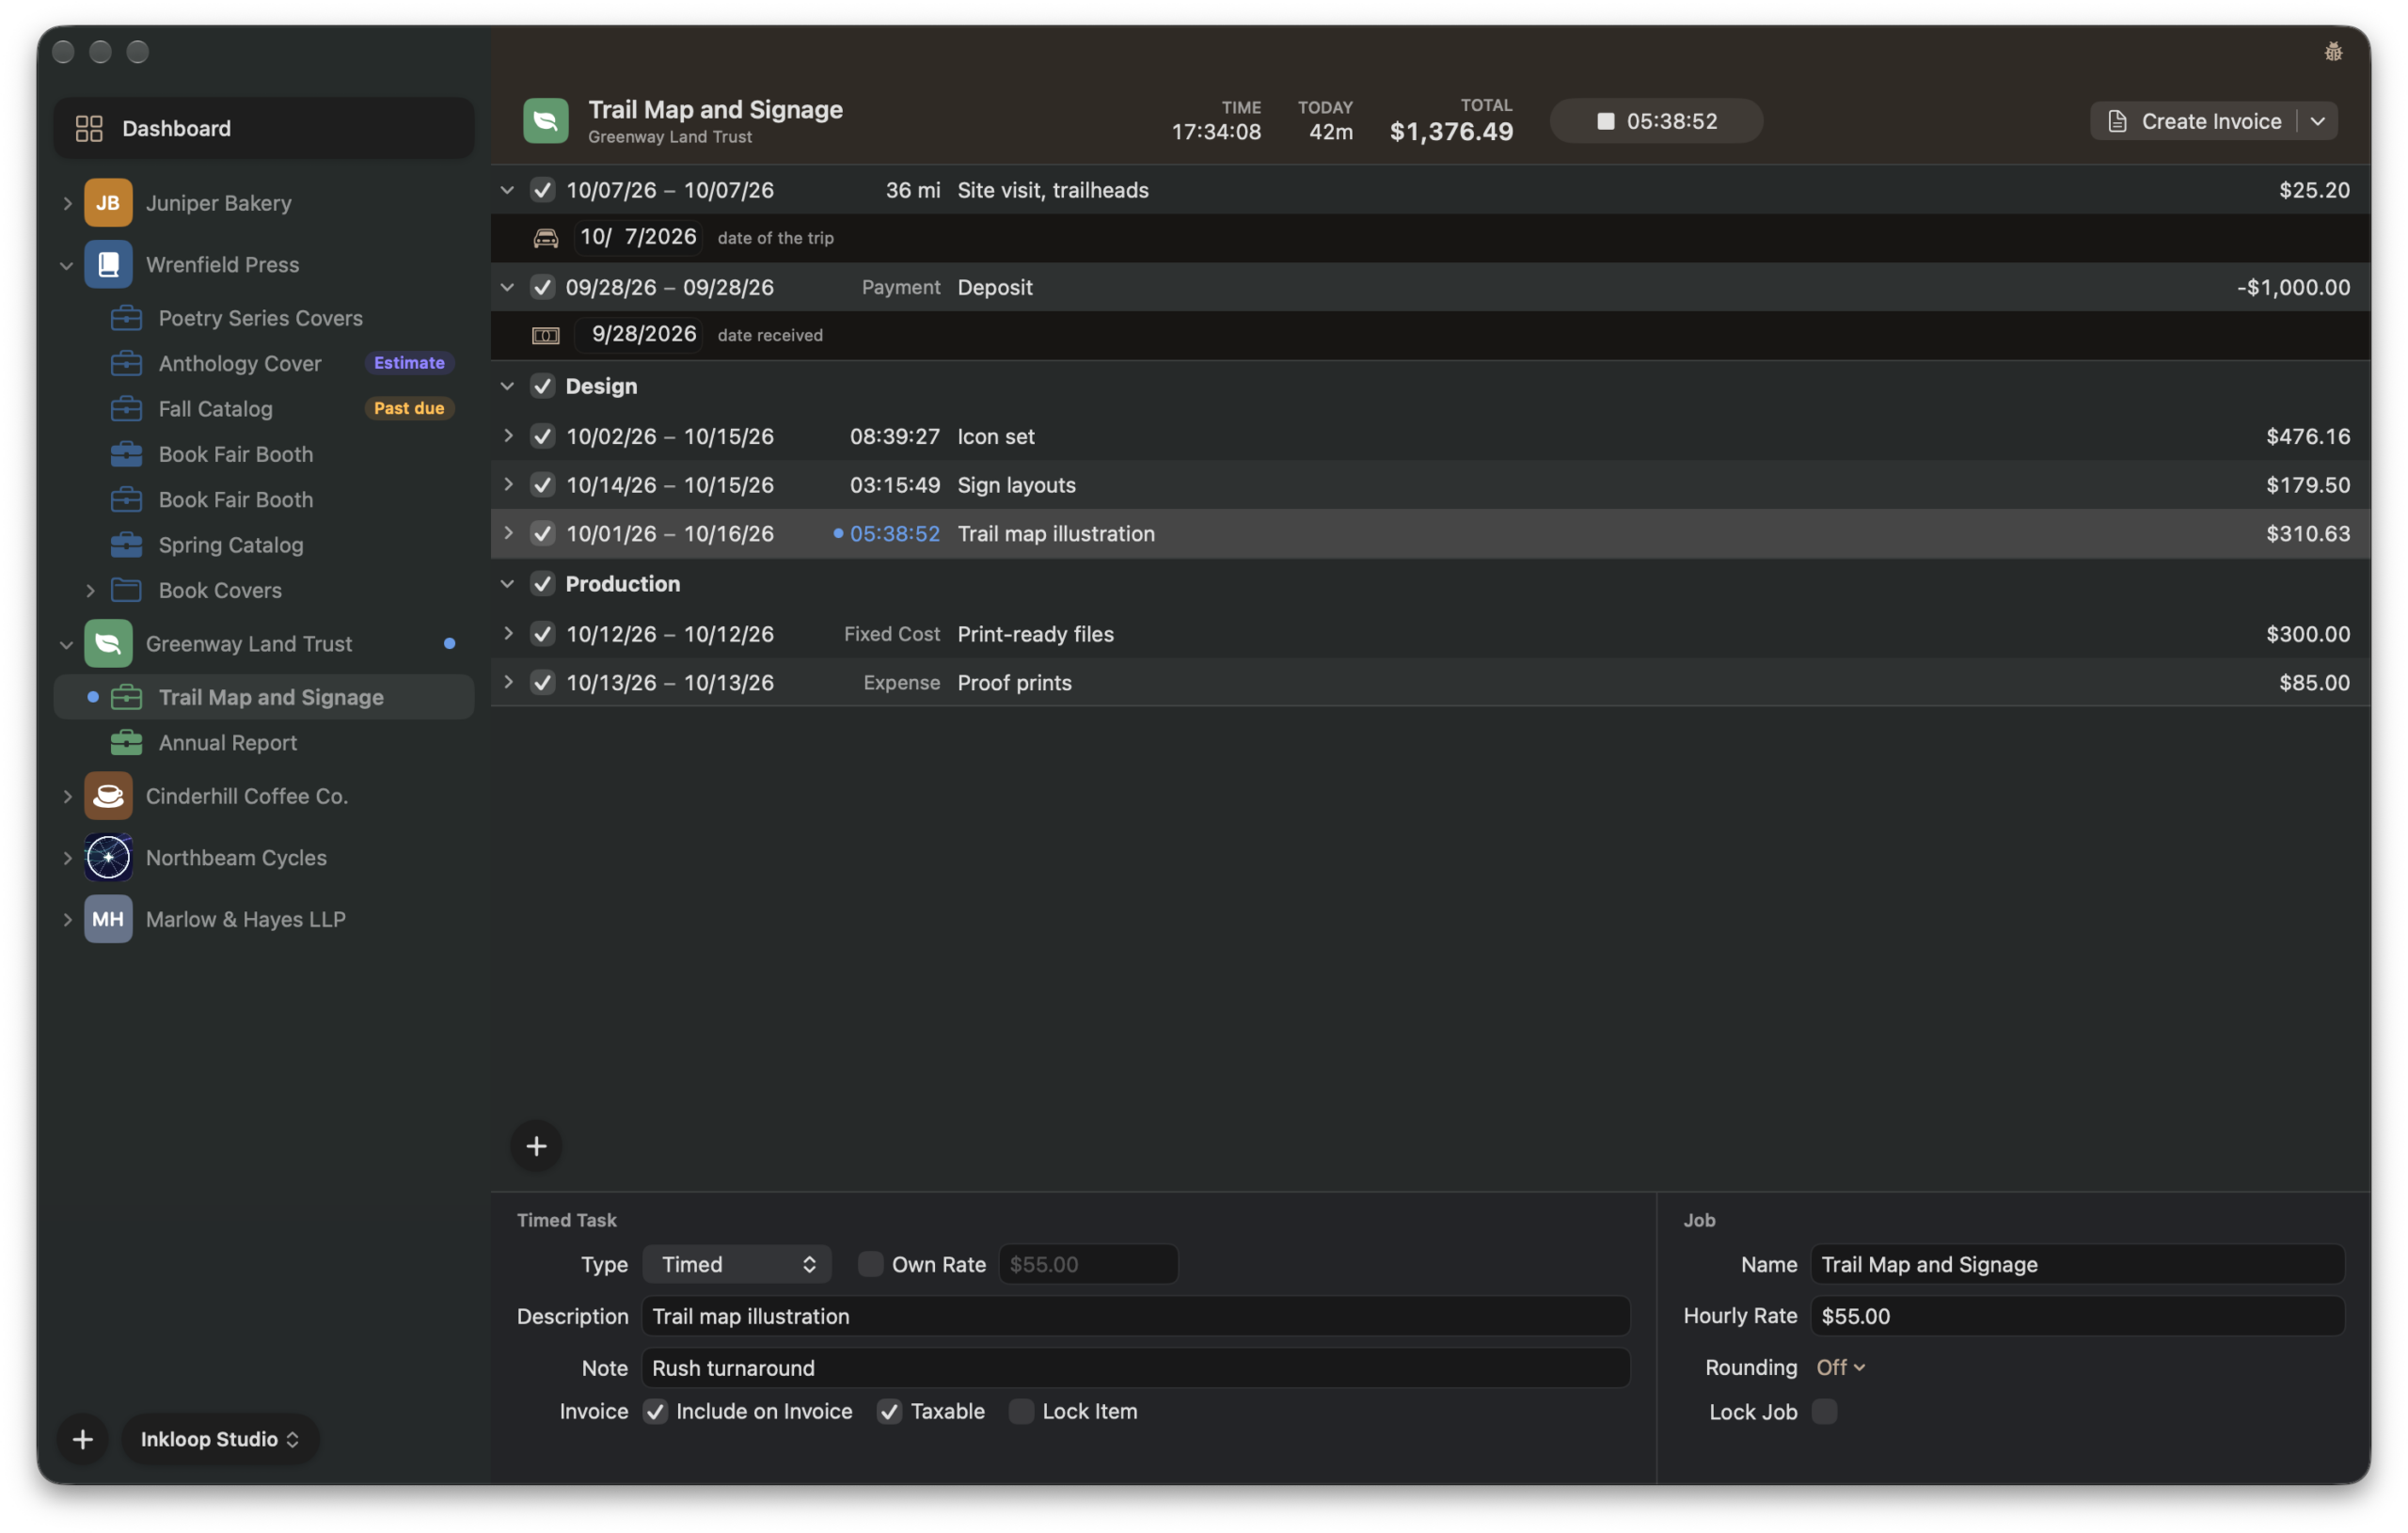The image size is (2408, 1533).
Task: Click the Description field
Action: [1136, 1316]
